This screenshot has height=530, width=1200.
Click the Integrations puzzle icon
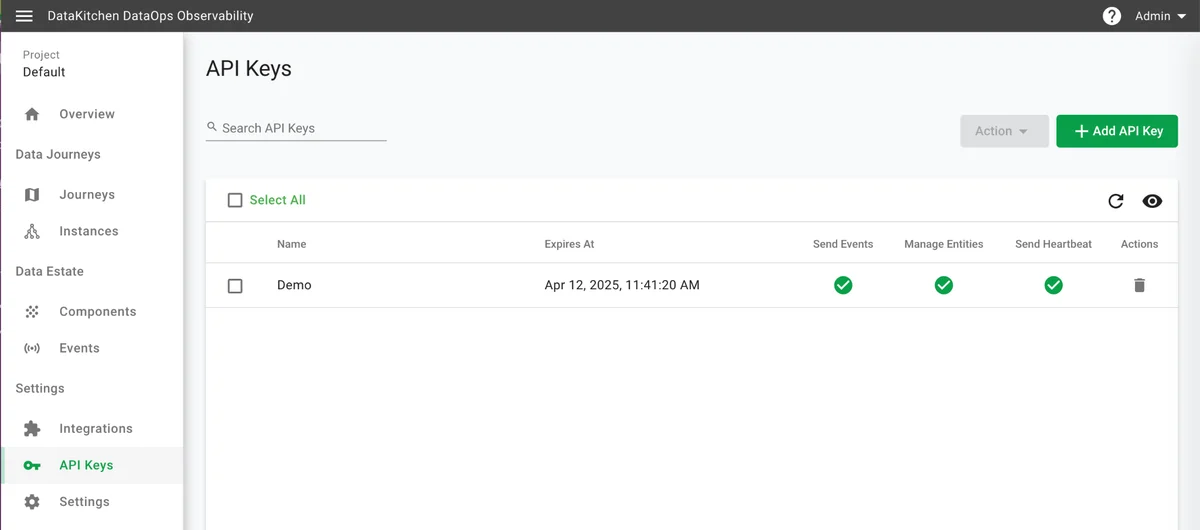coord(32,429)
